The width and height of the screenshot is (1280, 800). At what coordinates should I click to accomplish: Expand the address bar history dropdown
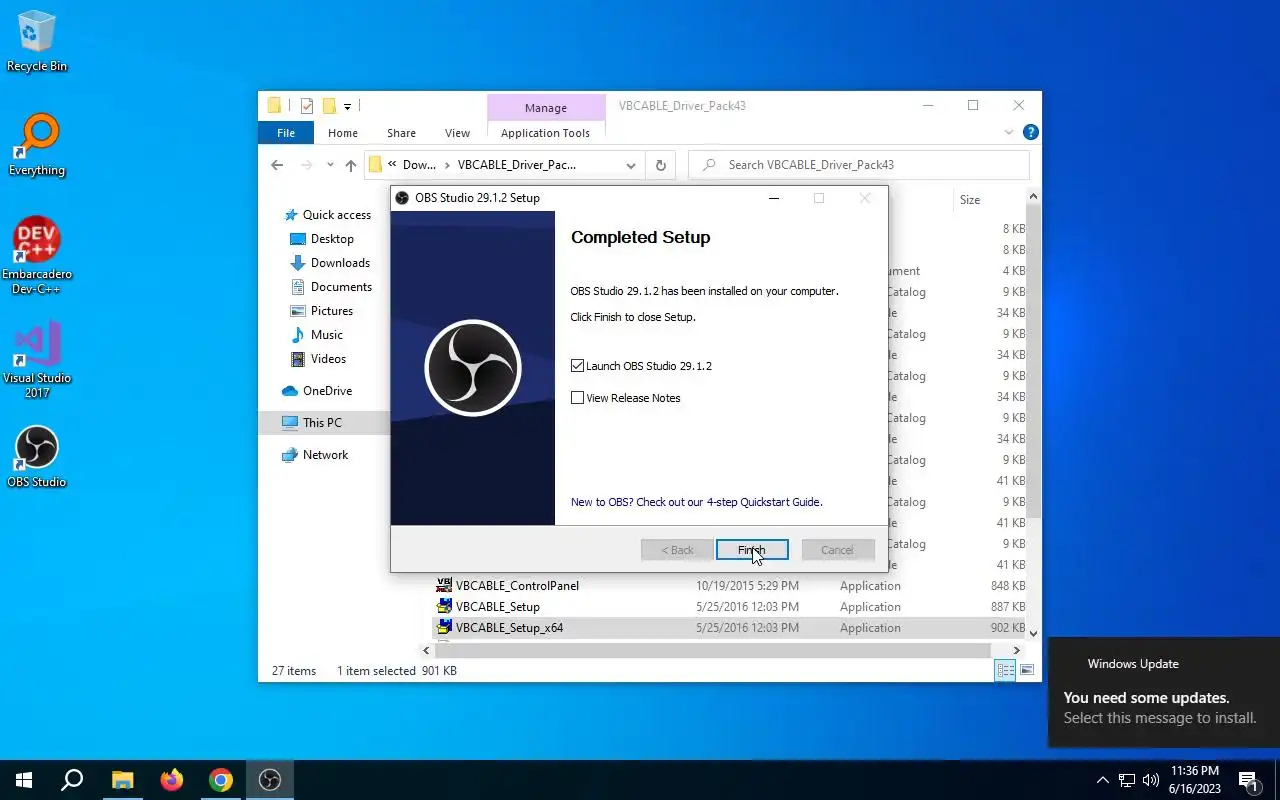click(631, 165)
